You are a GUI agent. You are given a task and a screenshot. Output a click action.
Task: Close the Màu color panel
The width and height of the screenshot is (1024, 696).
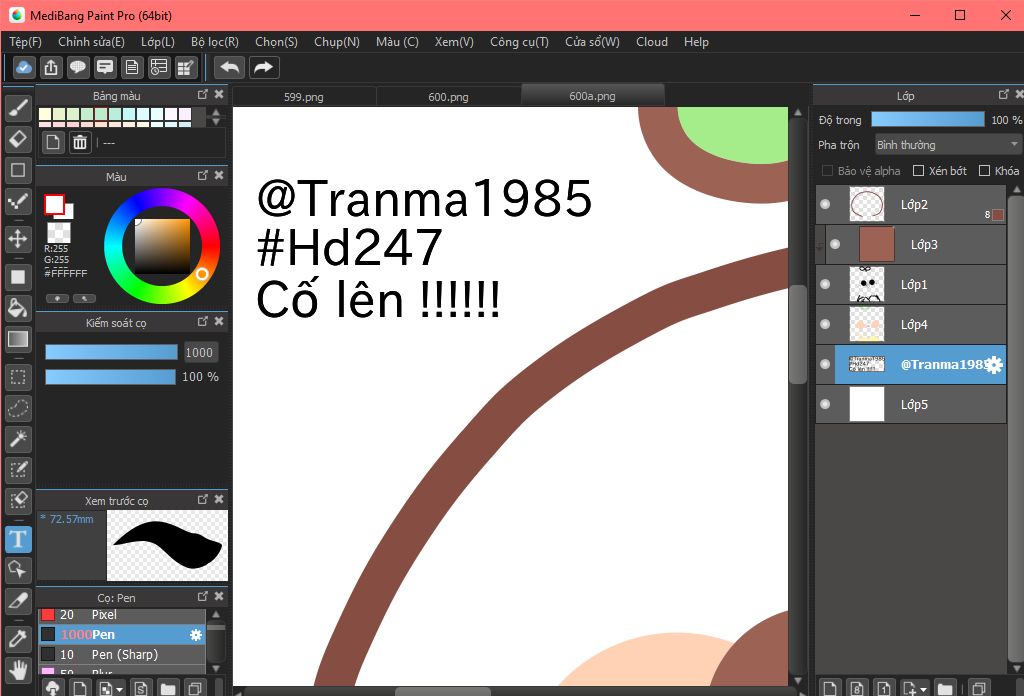click(219, 175)
